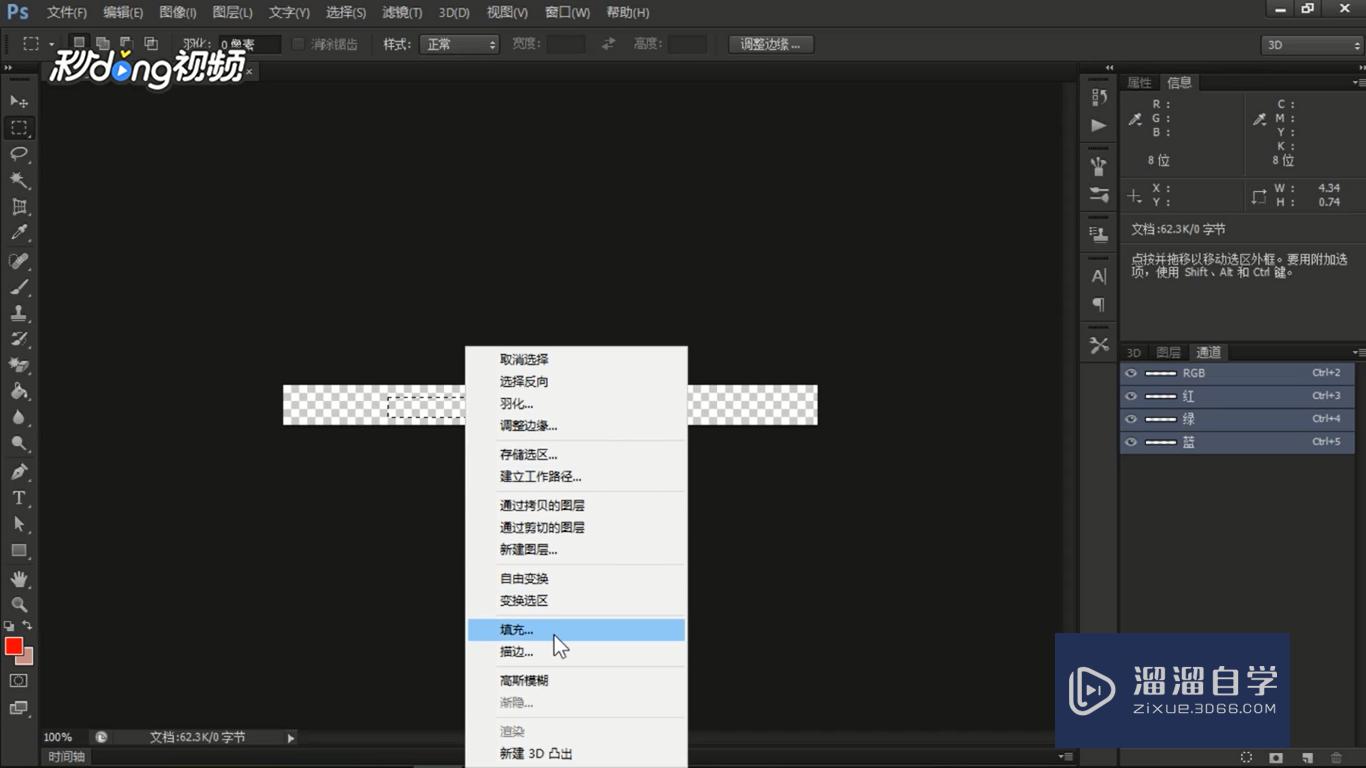Load channel as selection button
The height and width of the screenshot is (768, 1366).
pyautogui.click(x=1246, y=758)
